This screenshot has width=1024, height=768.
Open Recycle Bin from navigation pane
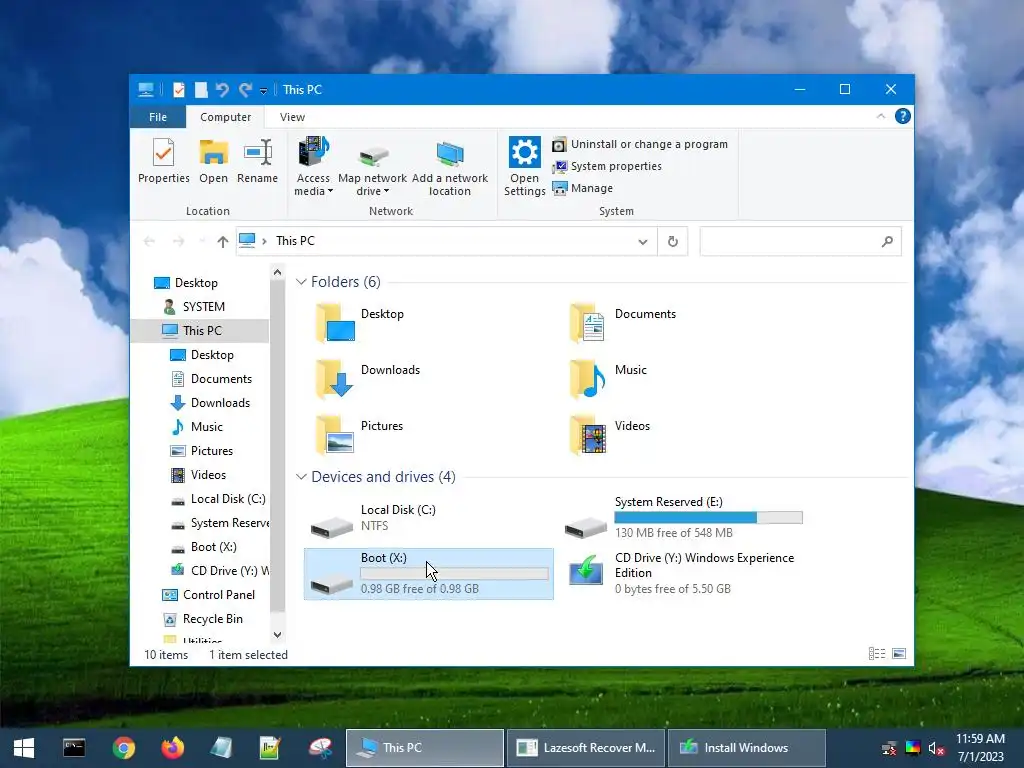tap(212, 619)
